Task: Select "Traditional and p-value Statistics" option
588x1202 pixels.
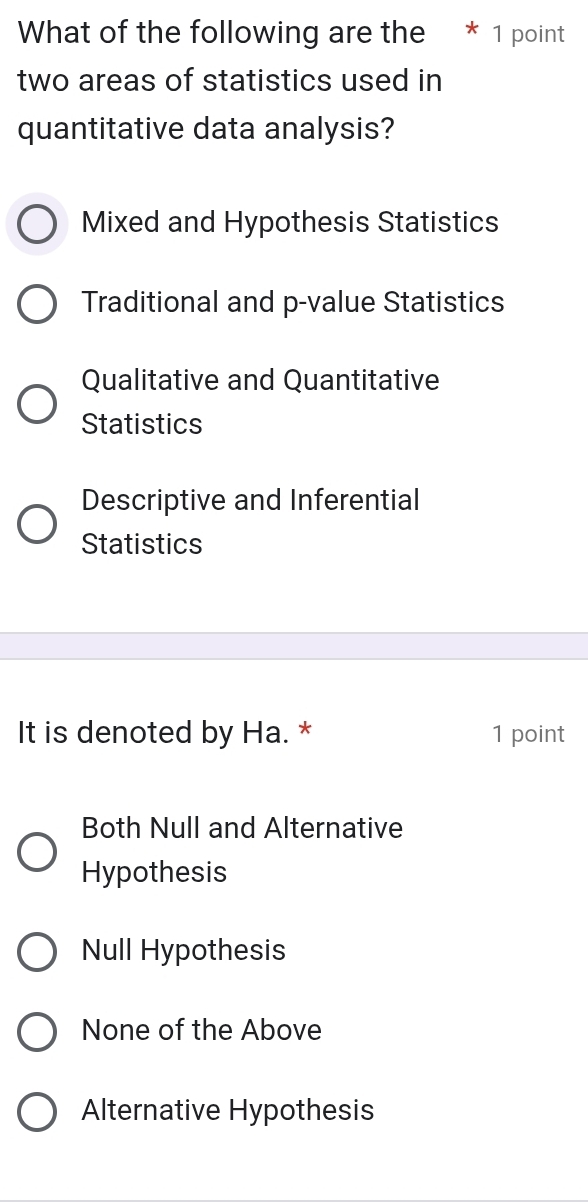Action: coord(37,303)
